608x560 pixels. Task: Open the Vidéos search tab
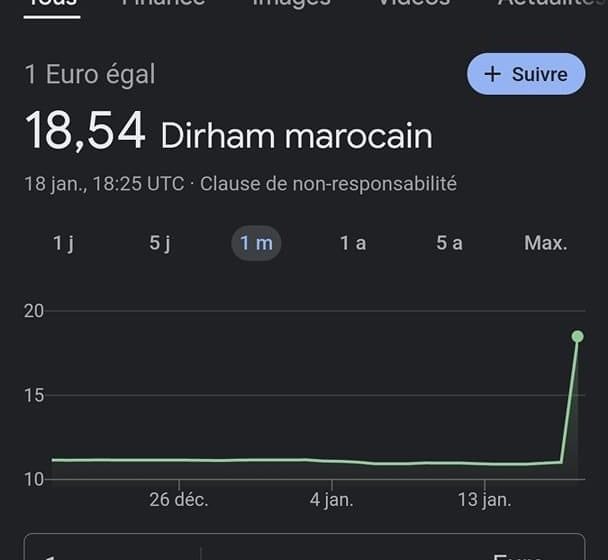point(414,3)
